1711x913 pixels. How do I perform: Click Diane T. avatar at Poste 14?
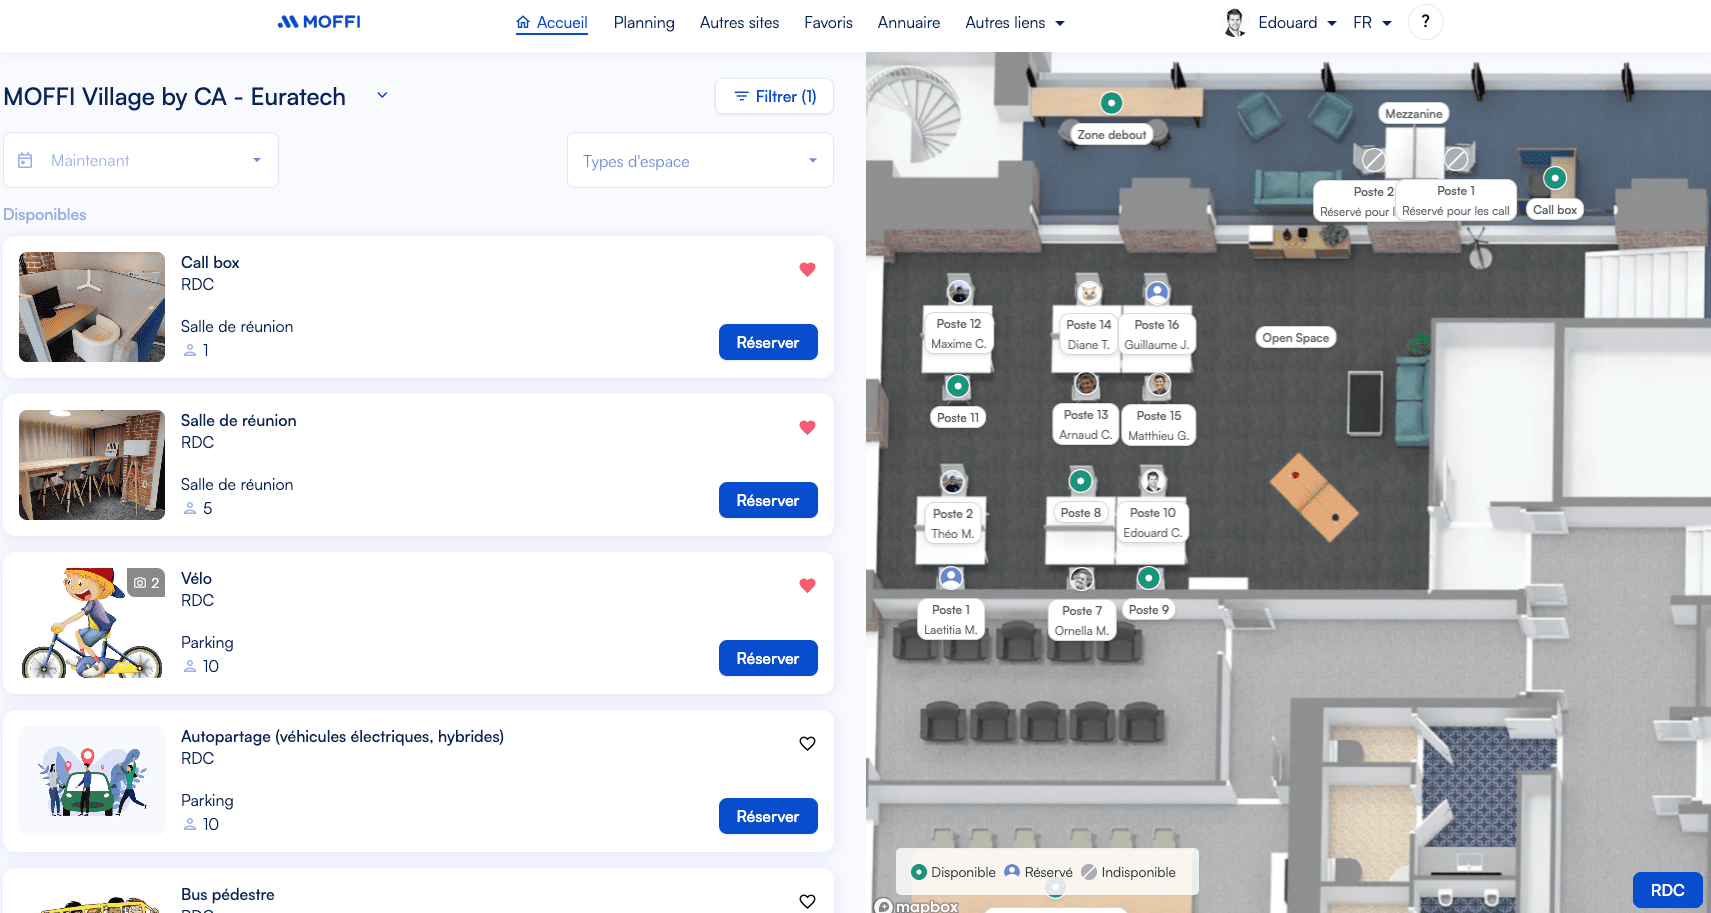tap(1089, 293)
